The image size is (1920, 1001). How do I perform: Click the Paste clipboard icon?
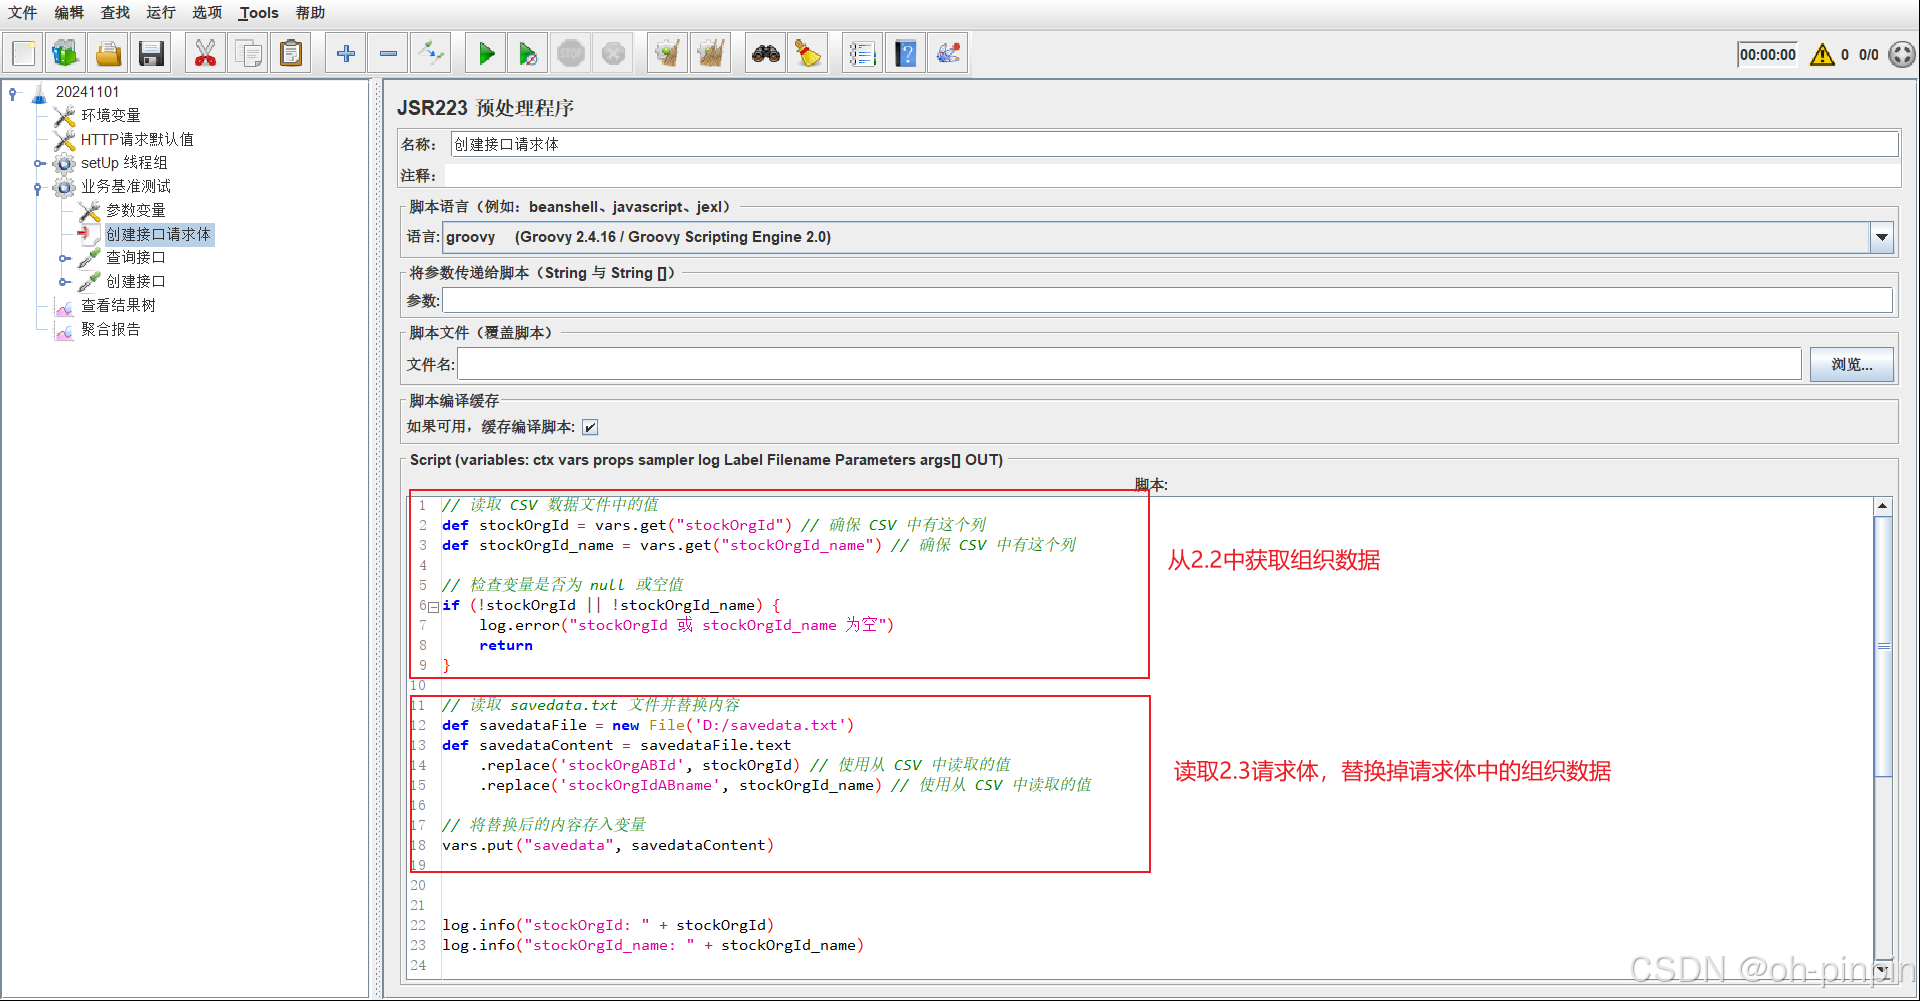291,53
